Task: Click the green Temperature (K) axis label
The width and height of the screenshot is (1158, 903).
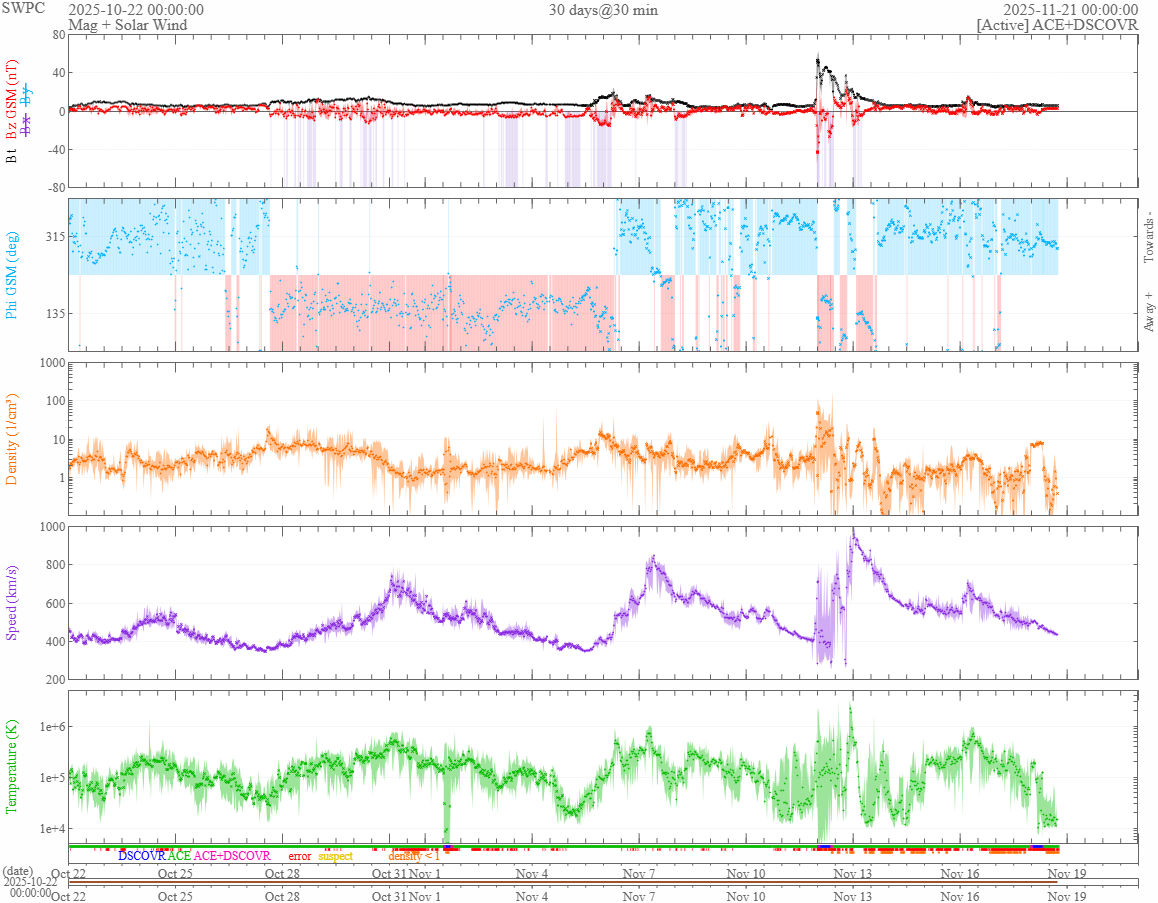Action: (x=11, y=766)
